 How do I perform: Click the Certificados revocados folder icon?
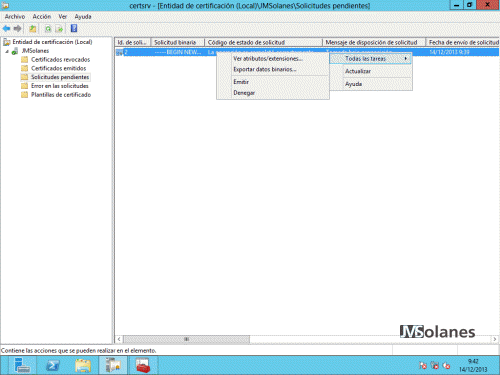[24, 60]
